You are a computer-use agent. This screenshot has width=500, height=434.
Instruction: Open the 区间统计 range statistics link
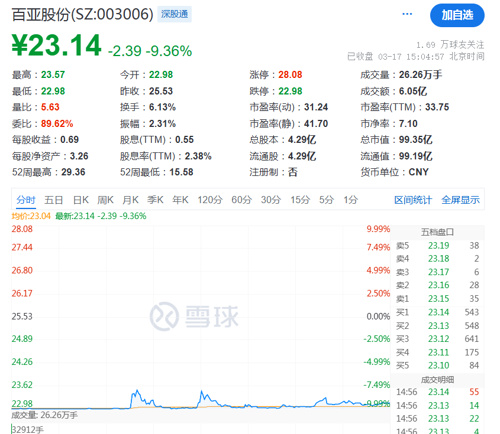tap(413, 200)
